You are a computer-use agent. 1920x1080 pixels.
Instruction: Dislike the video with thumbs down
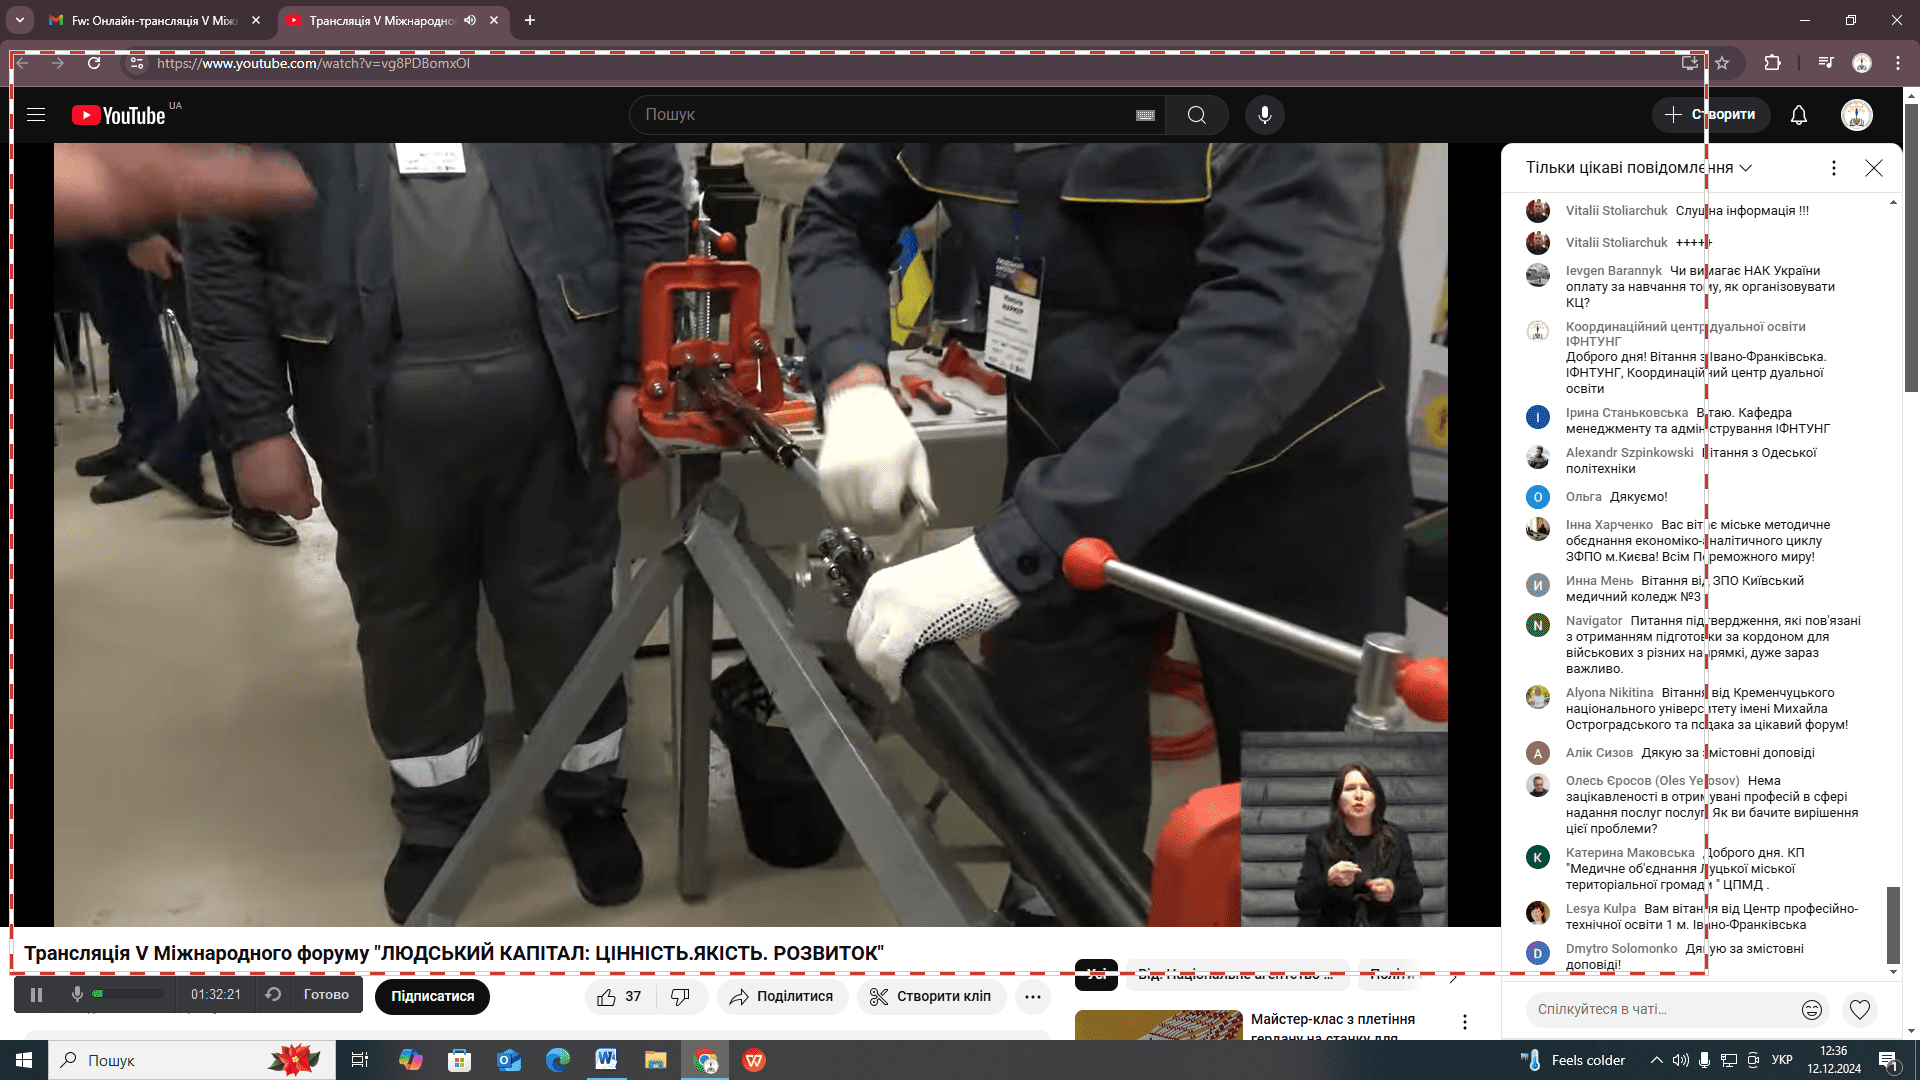(x=680, y=997)
